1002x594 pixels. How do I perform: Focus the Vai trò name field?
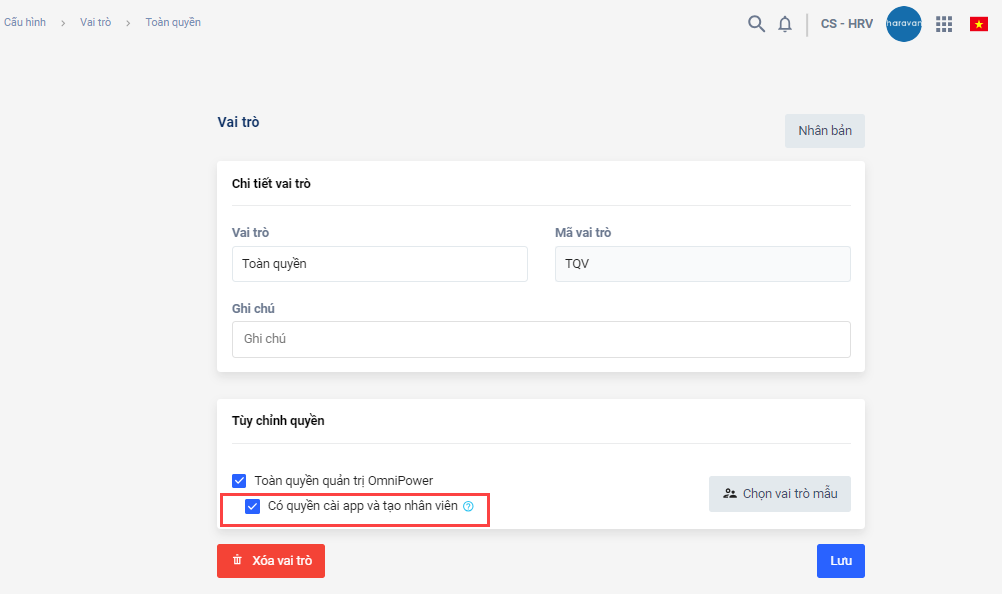379,264
